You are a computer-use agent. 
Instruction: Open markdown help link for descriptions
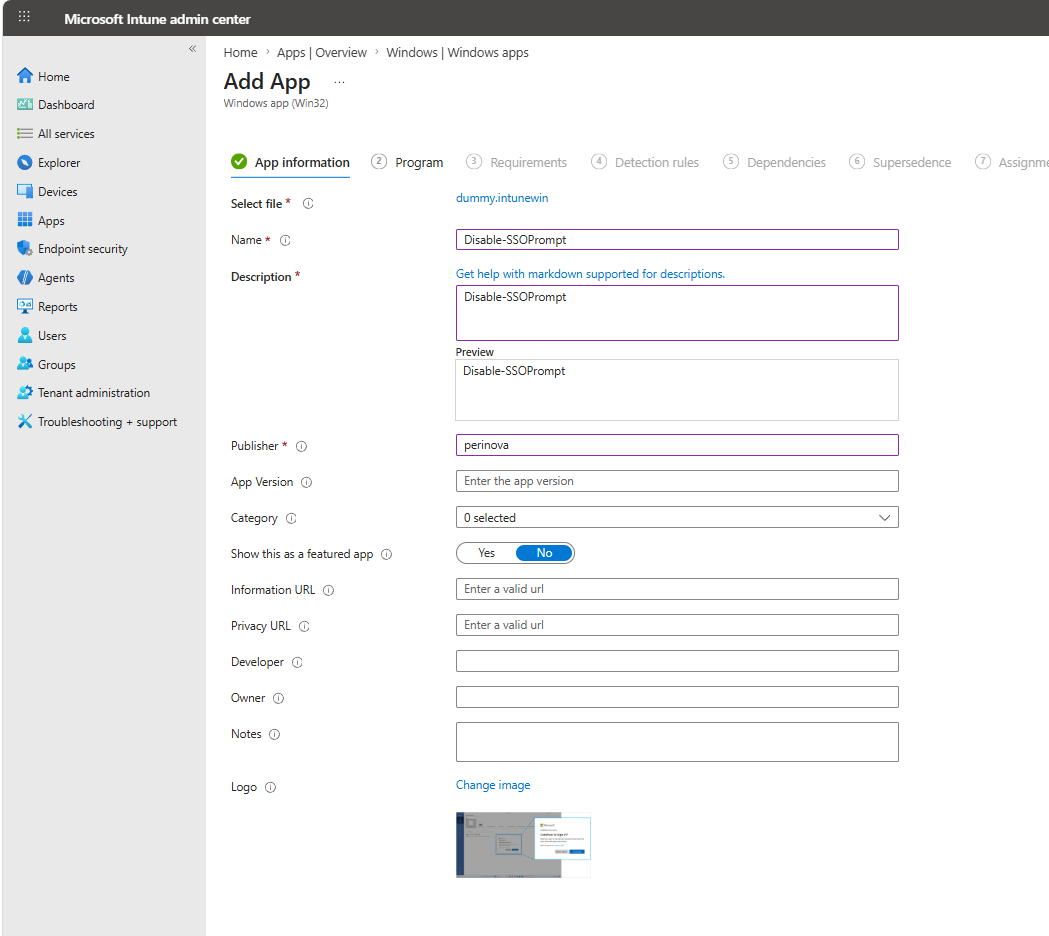click(590, 274)
